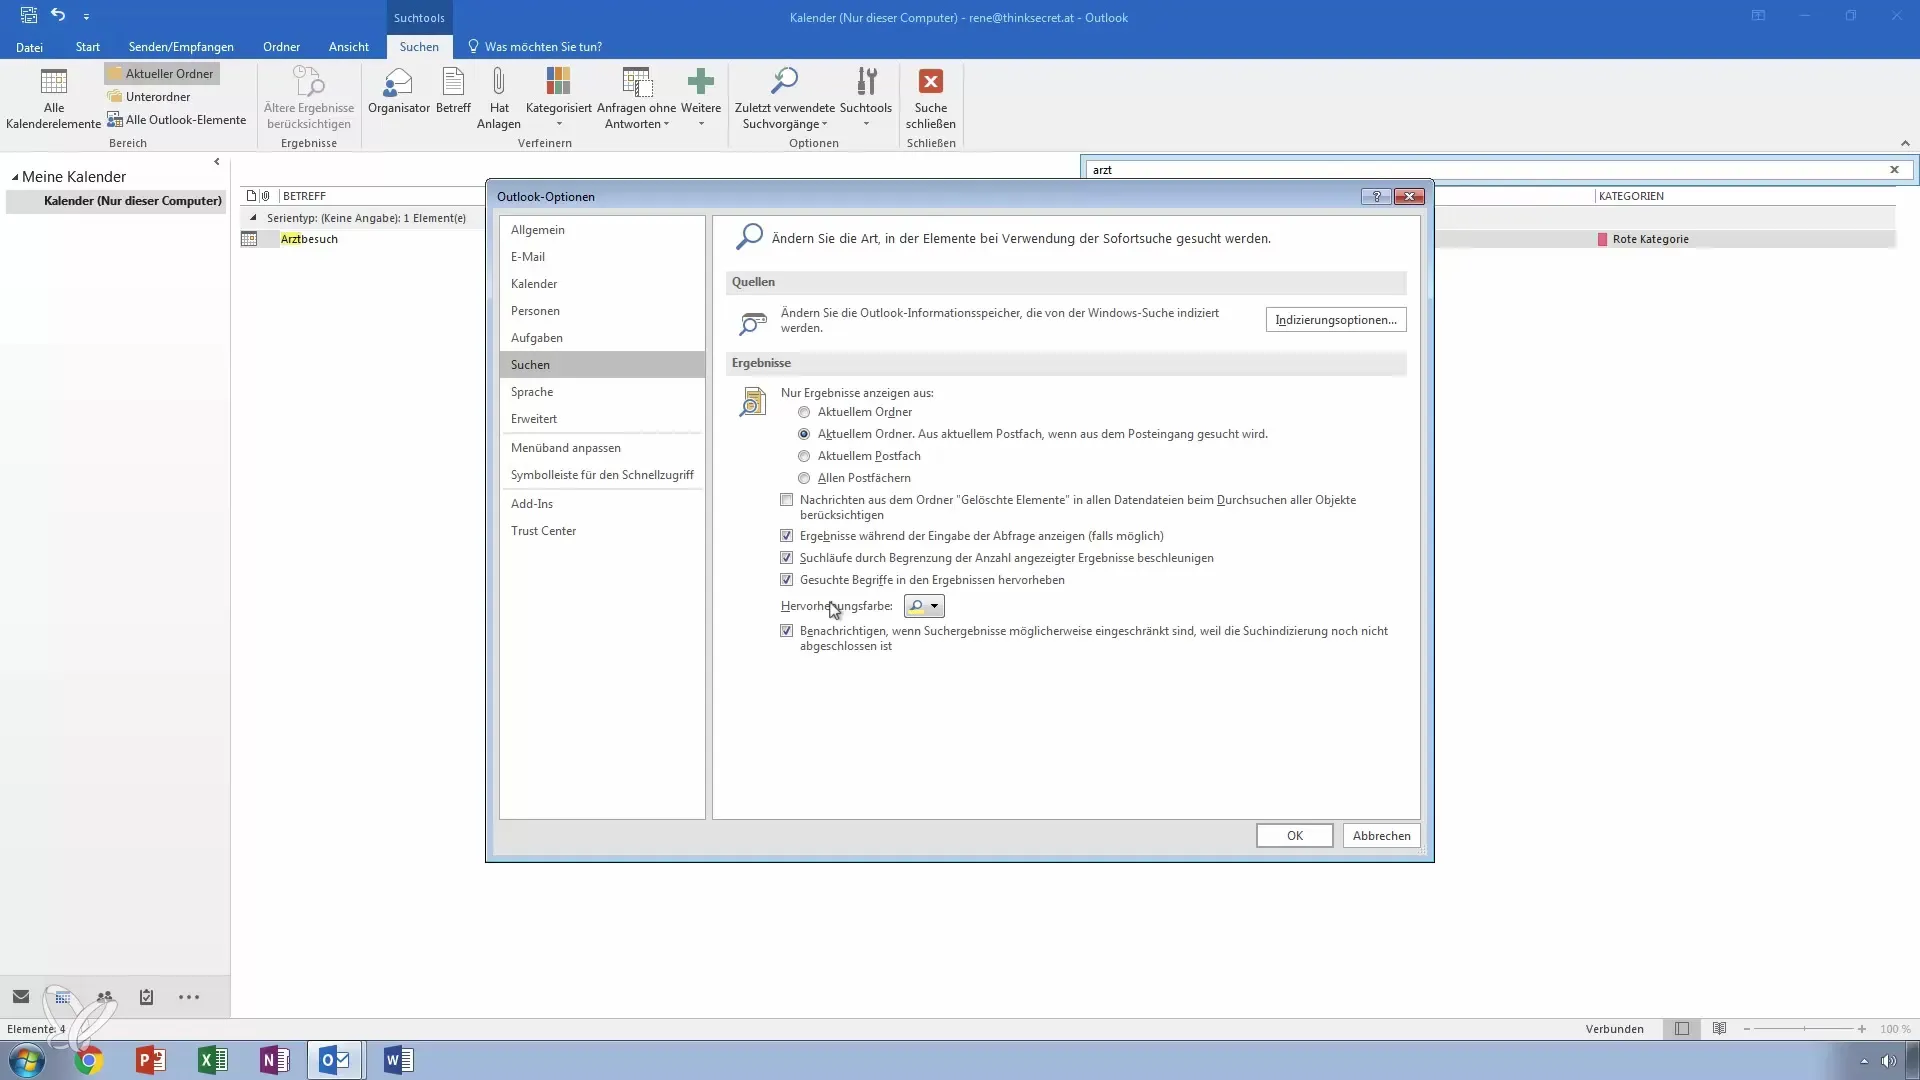This screenshot has height=1080, width=1920.
Task: Click OK in Outlook-Optionen dialog
Action: [1294, 836]
